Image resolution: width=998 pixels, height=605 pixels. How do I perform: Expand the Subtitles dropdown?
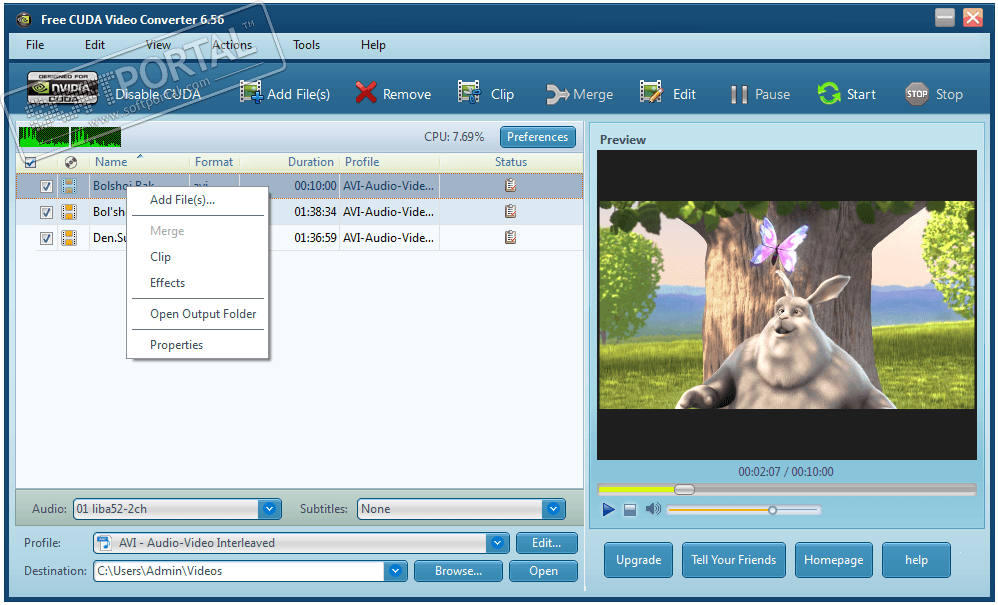tap(553, 509)
